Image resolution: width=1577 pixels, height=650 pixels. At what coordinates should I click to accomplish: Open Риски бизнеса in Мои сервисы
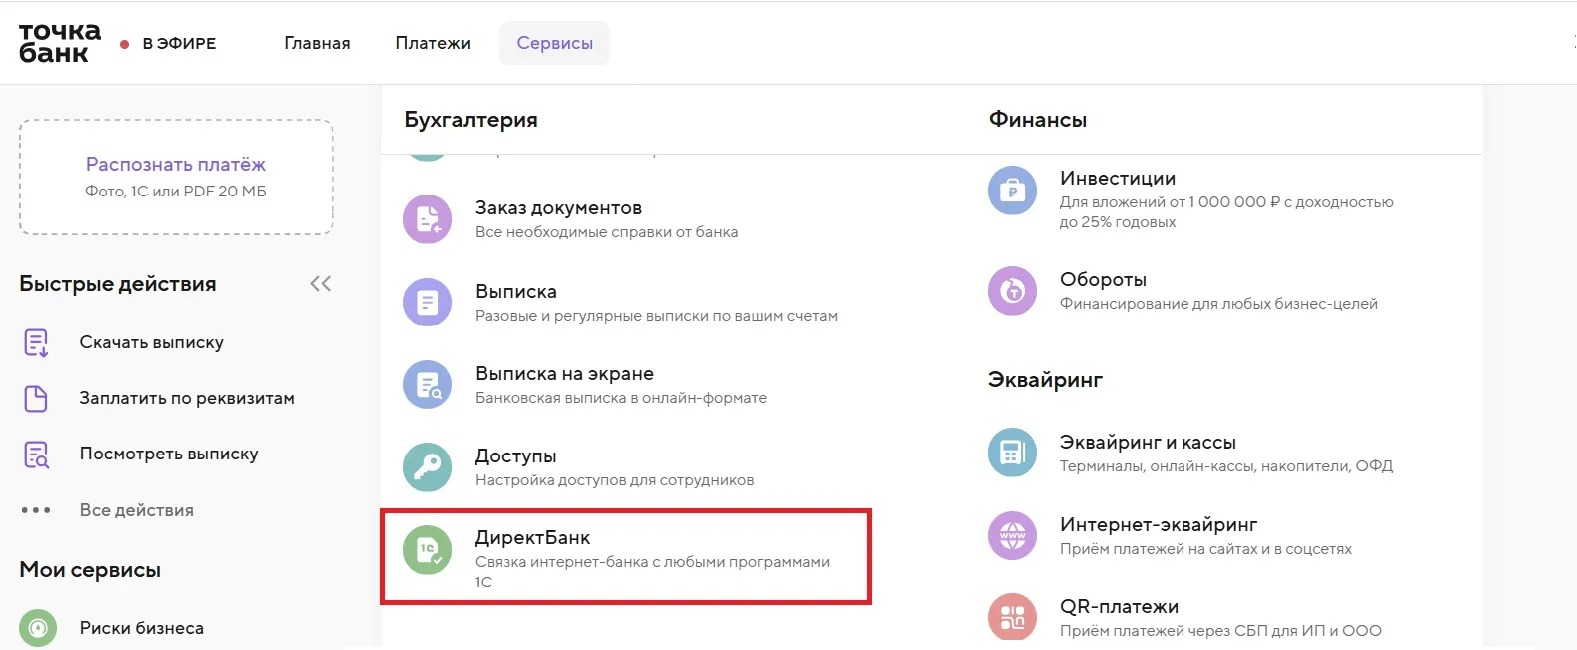pos(141,628)
